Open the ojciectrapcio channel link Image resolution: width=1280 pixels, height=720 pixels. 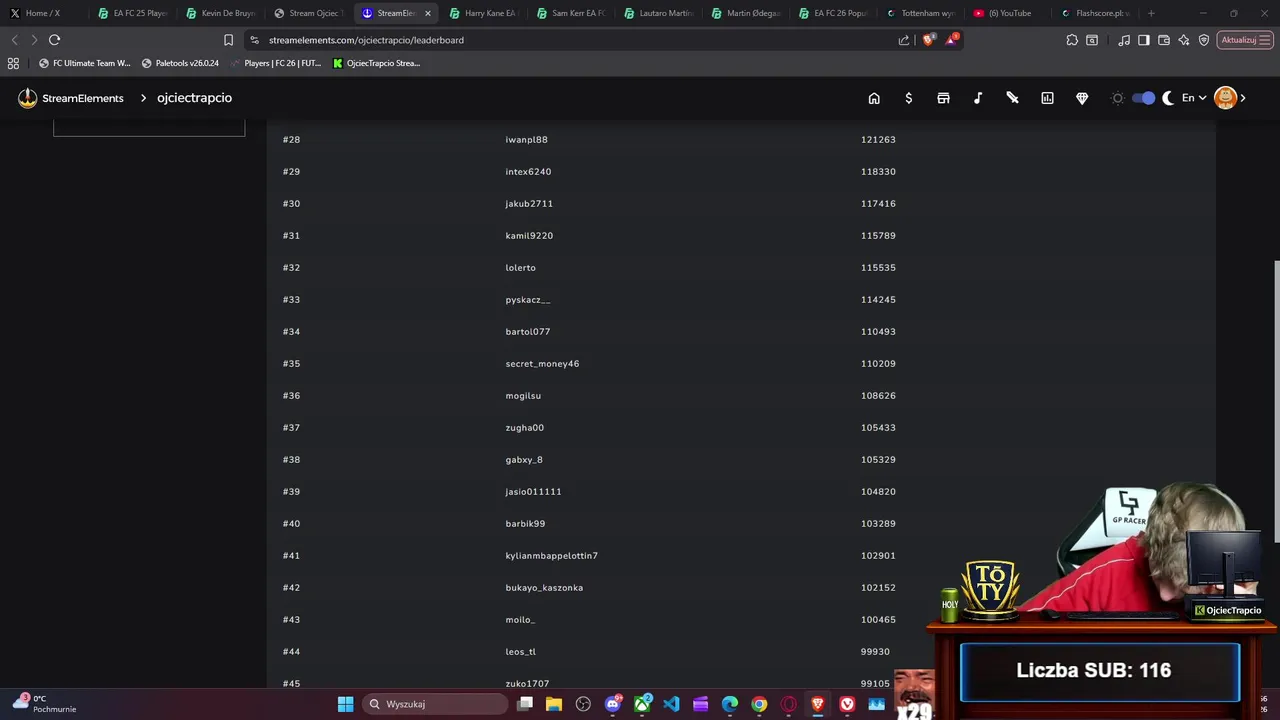point(194,98)
